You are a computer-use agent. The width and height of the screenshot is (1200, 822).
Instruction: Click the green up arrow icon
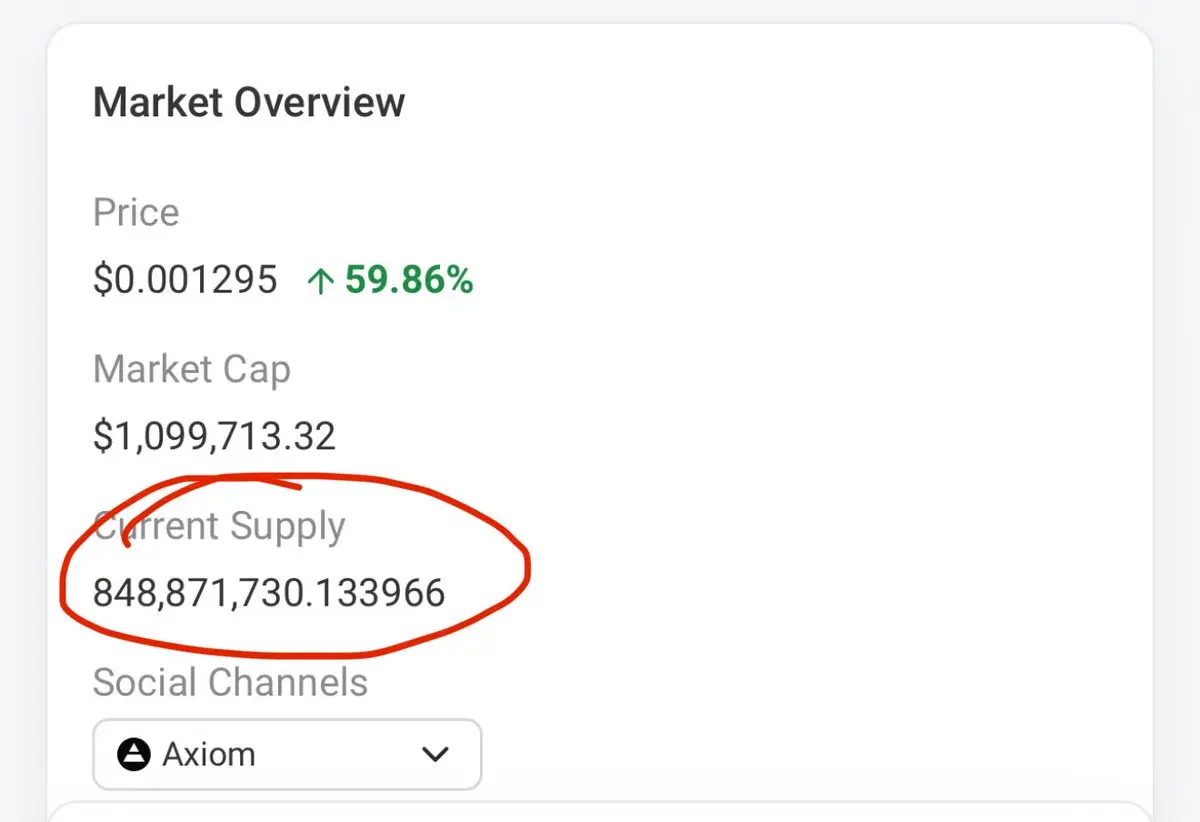[320, 282]
